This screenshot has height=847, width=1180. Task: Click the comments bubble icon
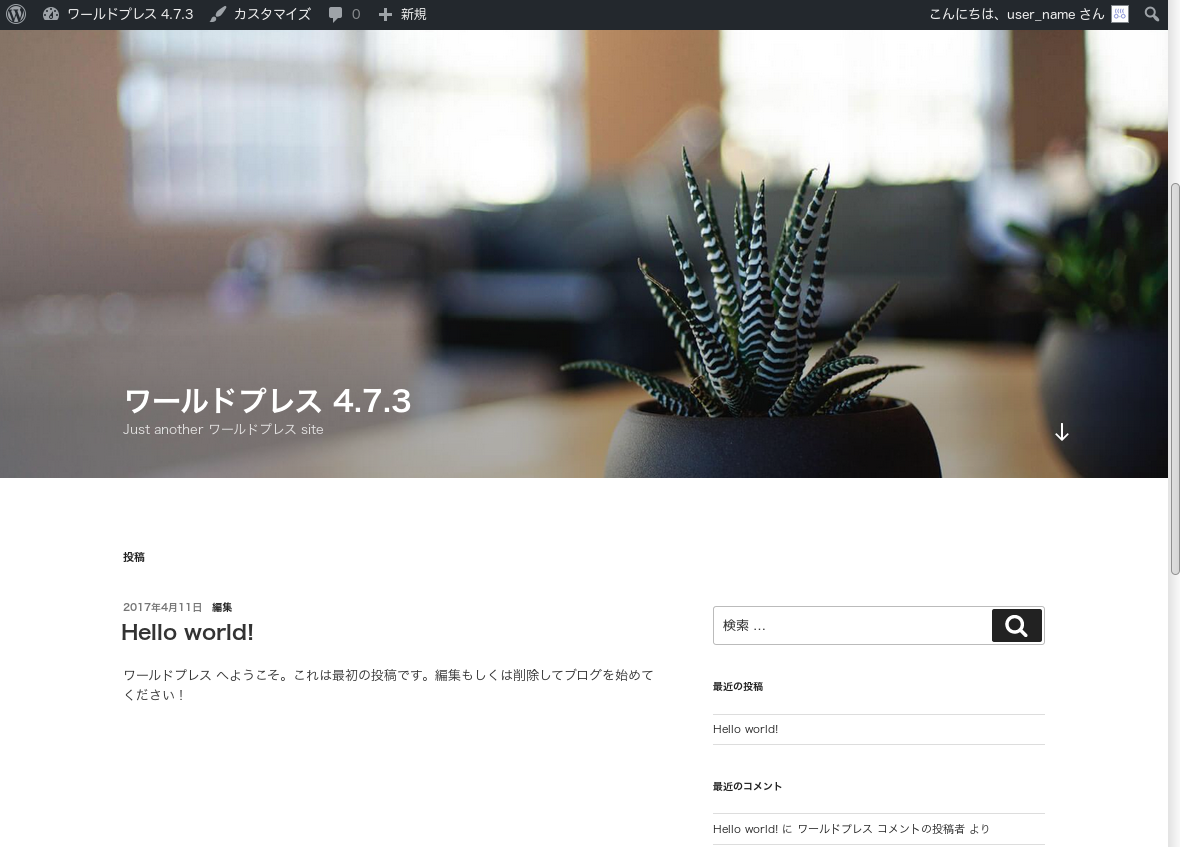(336, 14)
